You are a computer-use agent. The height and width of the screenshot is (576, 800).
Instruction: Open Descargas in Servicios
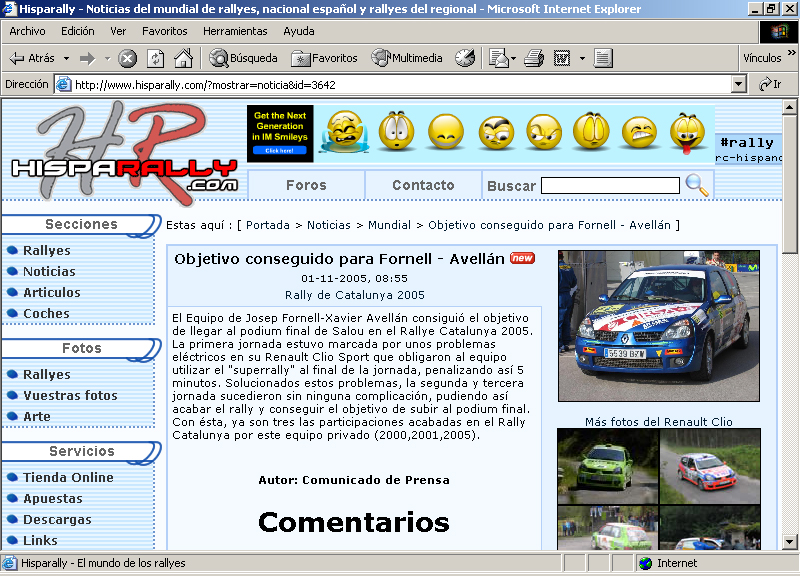[57, 519]
